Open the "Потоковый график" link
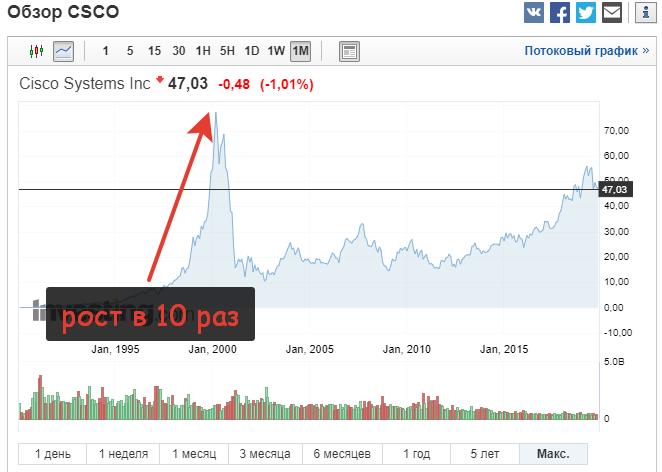 586,50
